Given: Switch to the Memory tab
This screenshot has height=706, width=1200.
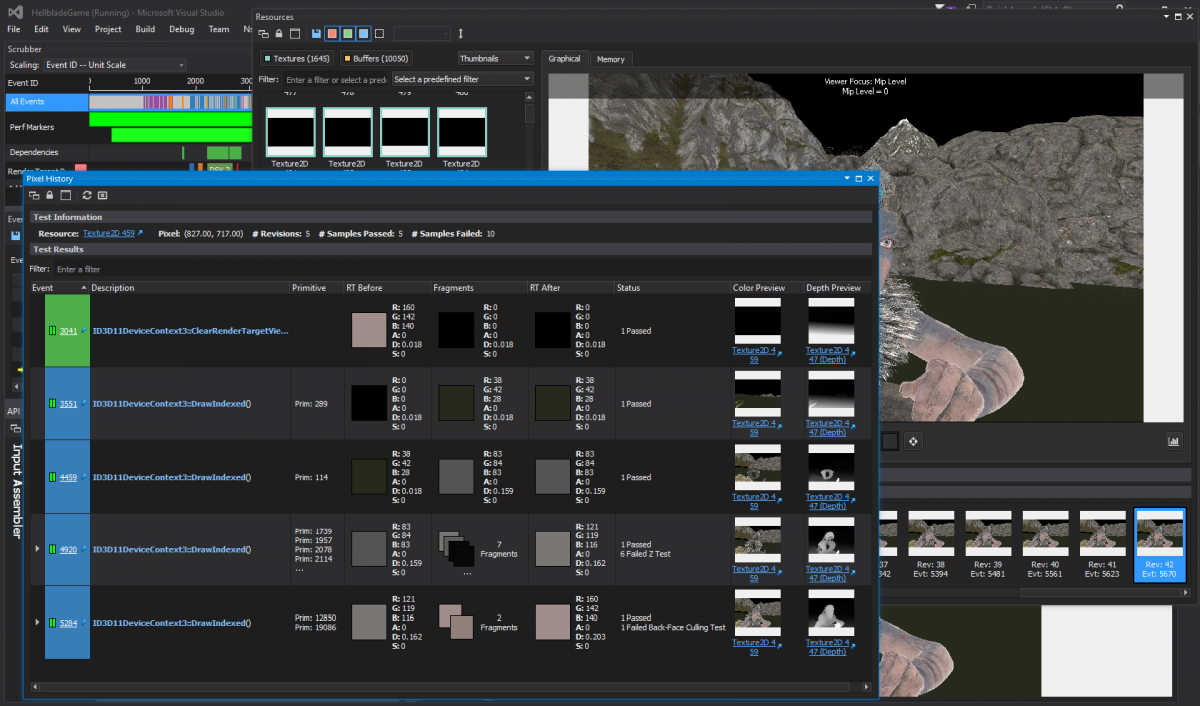Looking at the screenshot, I should pos(610,58).
